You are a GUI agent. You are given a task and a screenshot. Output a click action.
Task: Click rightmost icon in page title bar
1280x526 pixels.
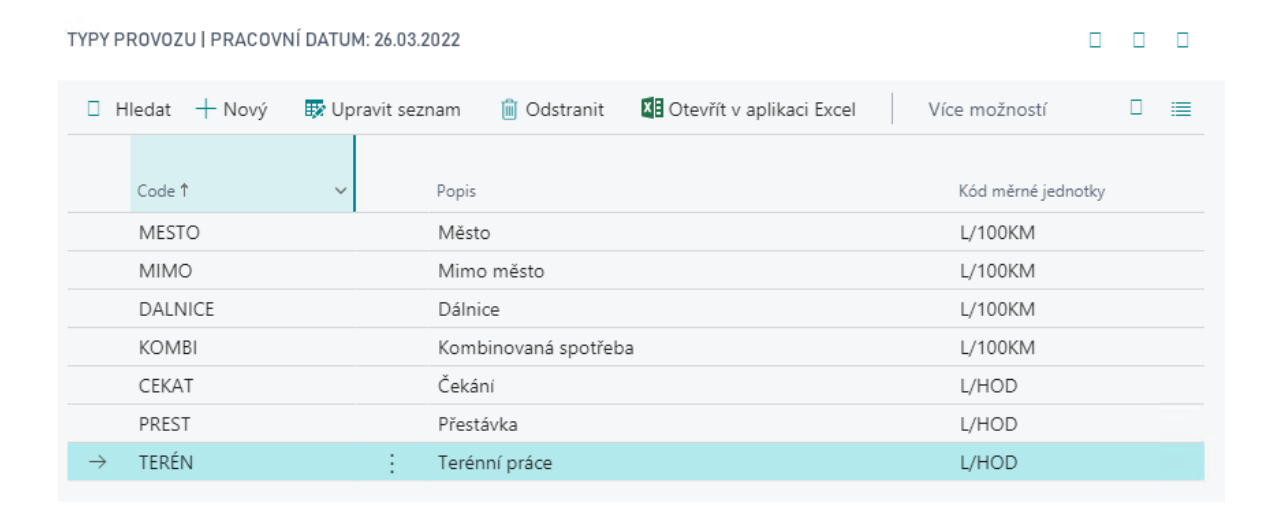[x=1183, y=40]
